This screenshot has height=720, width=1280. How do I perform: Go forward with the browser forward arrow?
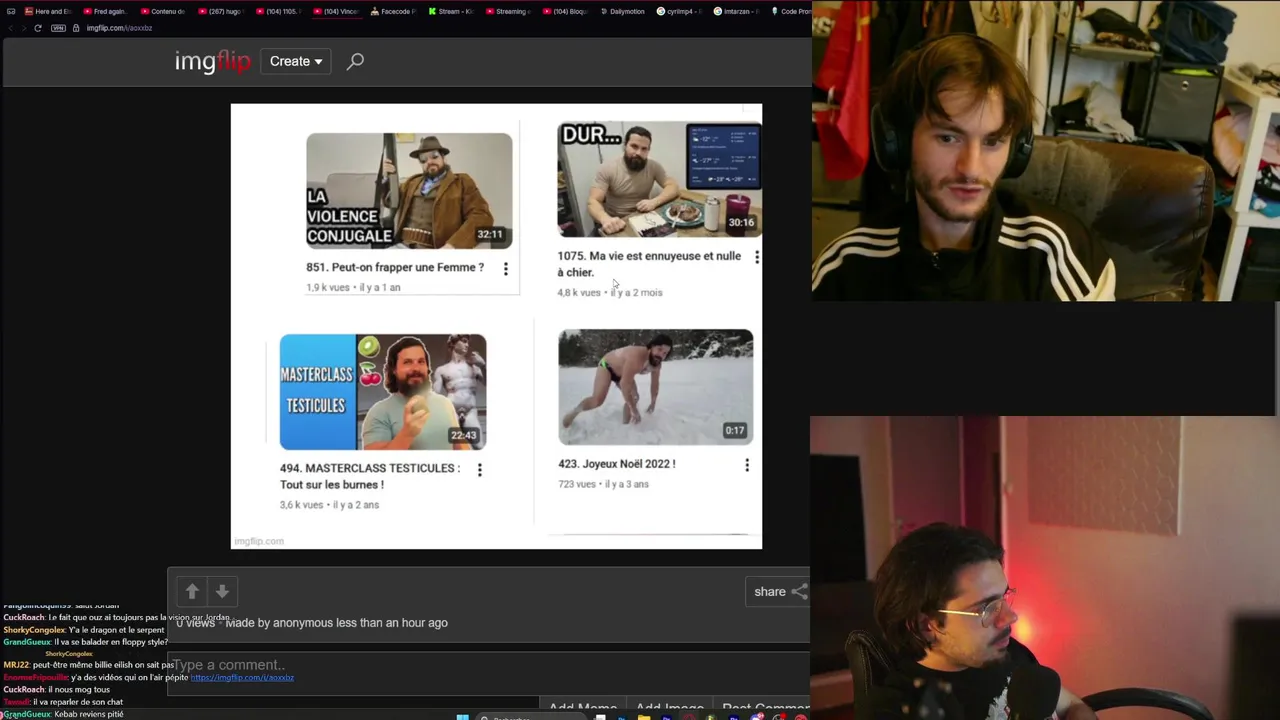23,28
